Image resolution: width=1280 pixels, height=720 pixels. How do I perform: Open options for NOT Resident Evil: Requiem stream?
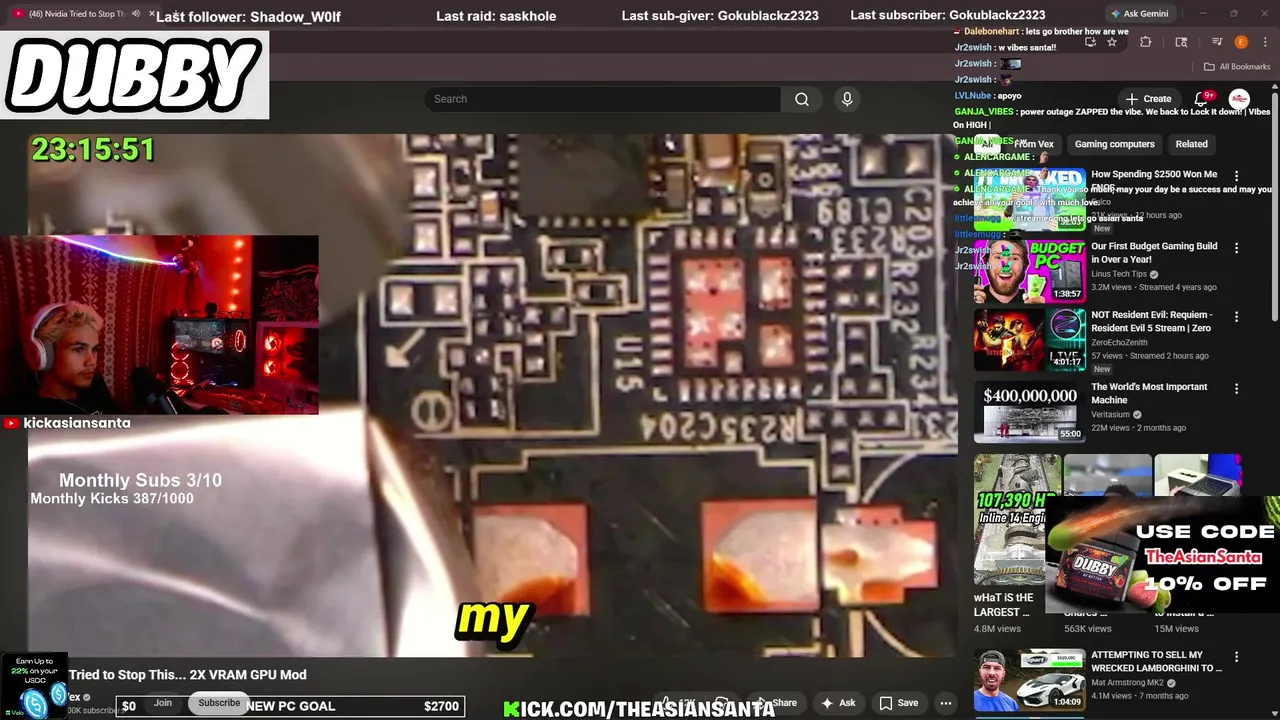(x=1236, y=317)
